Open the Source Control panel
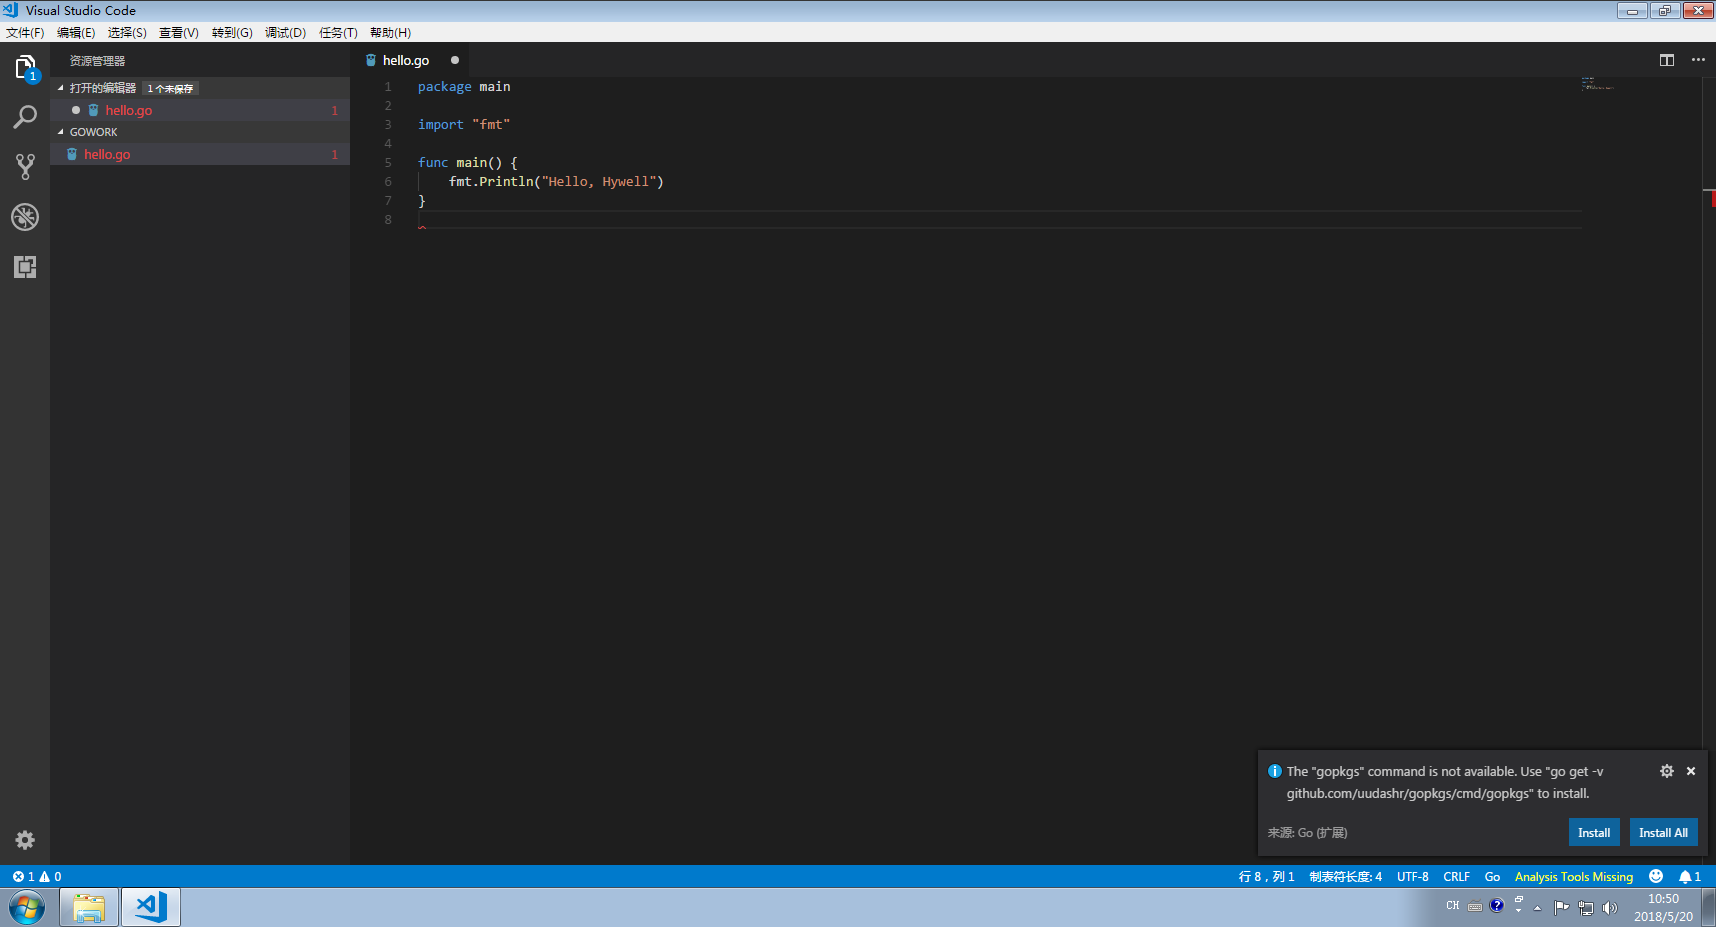Image resolution: width=1716 pixels, height=927 pixels. click(x=25, y=167)
